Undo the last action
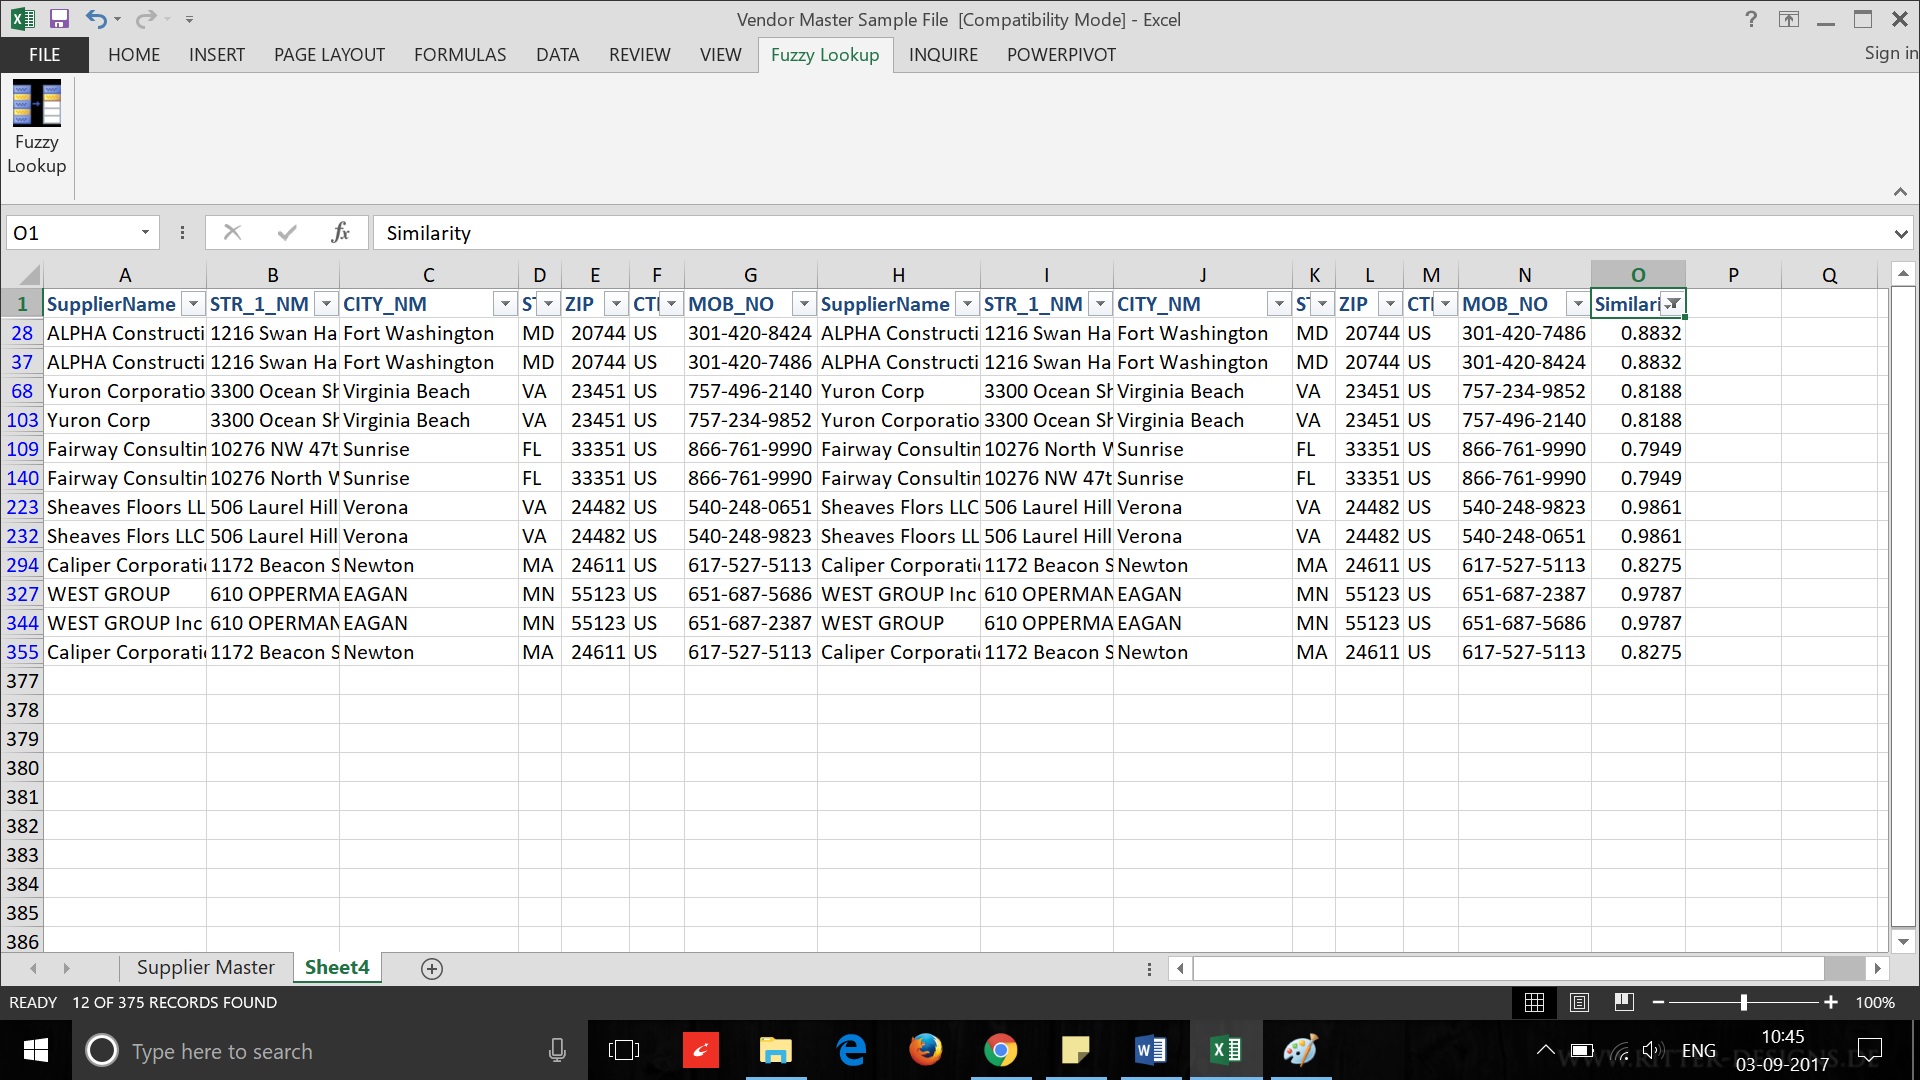The image size is (1920, 1080). point(95,19)
